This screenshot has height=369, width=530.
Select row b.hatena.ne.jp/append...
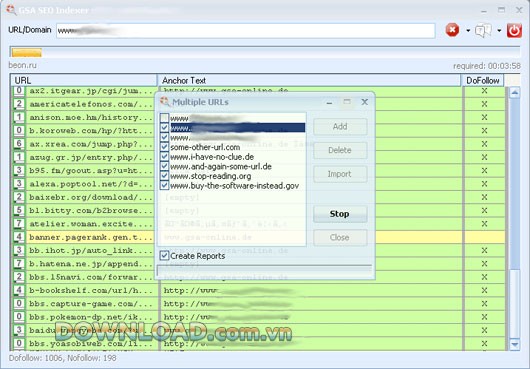pos(258,264)
